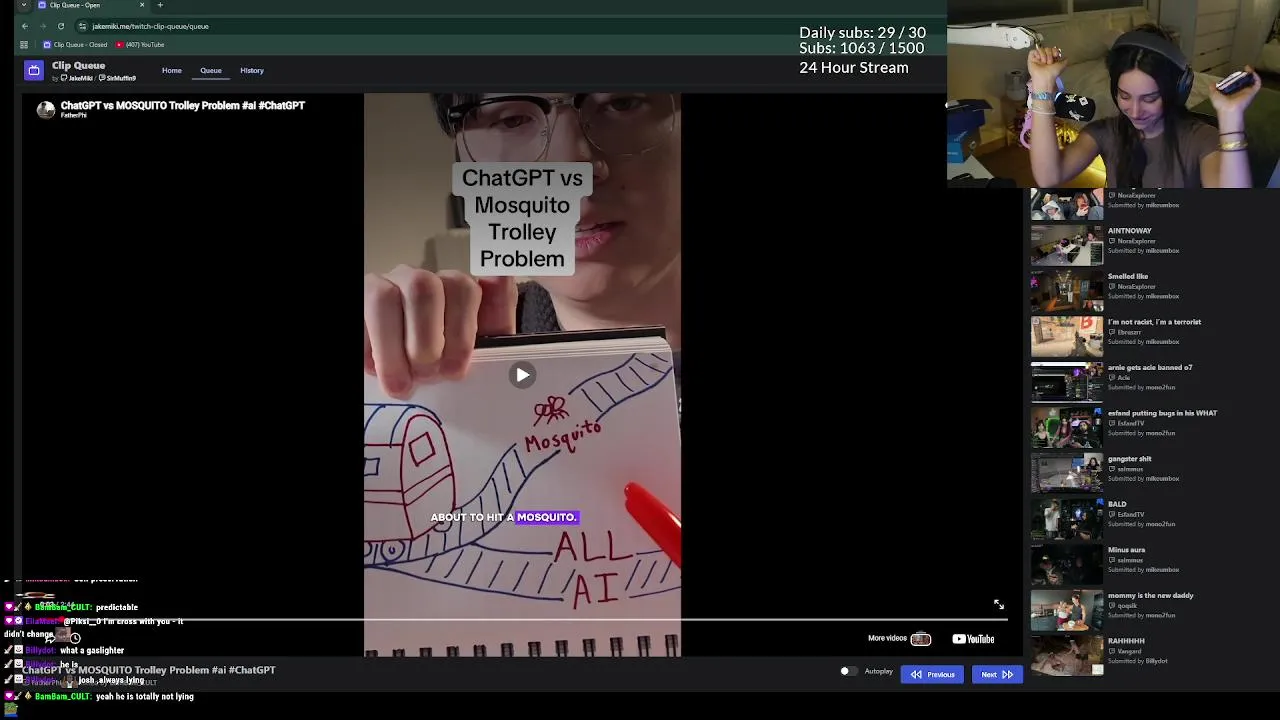Image resolution: width=1280 pixels, height=720 pixels.
Task: Click the "gangster shit" clip title
Action: (x=1130, y=459)
